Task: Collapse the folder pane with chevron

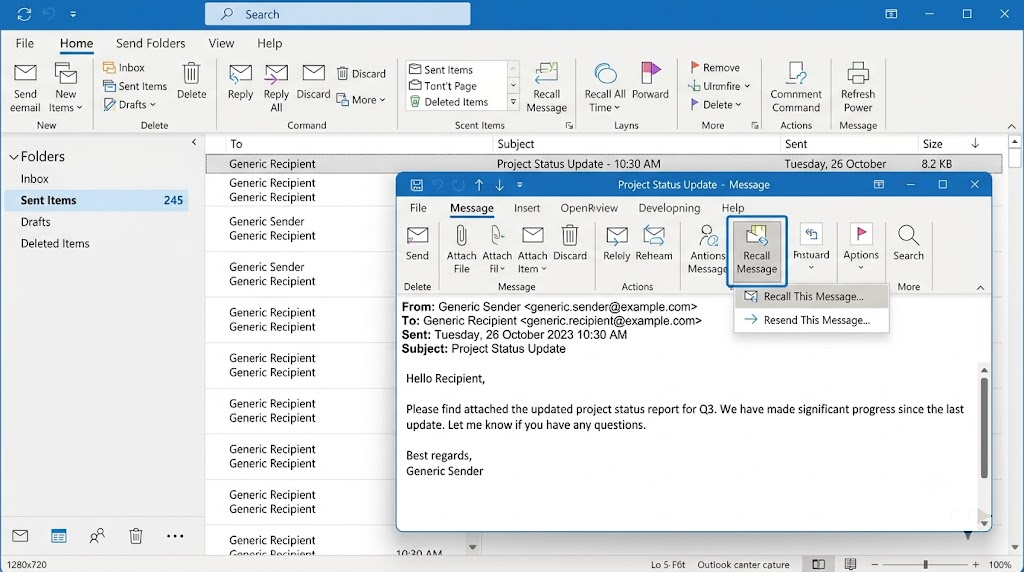Action: coord(194,142)
